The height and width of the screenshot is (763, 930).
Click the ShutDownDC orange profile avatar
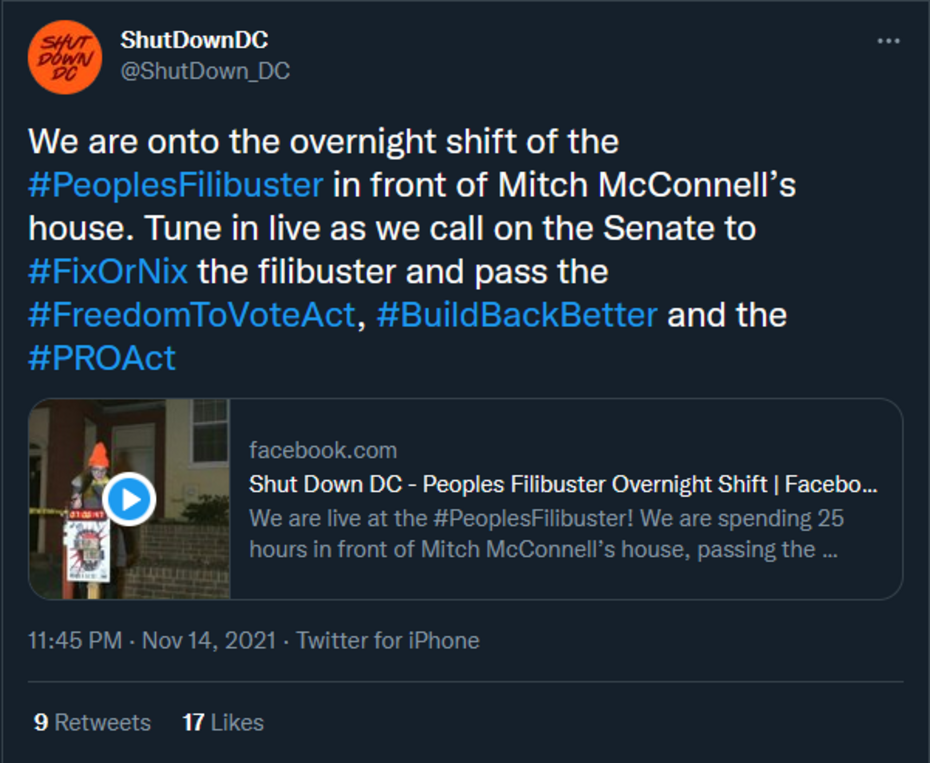pos(64,57)
